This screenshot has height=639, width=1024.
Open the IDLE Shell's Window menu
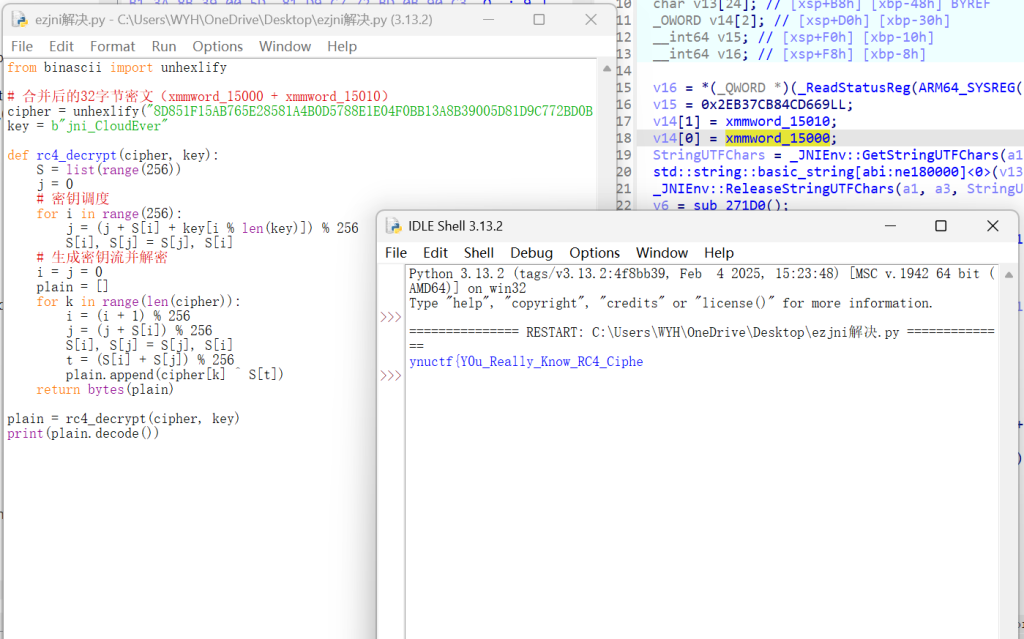pyautogui.click(x=662, y=253)
